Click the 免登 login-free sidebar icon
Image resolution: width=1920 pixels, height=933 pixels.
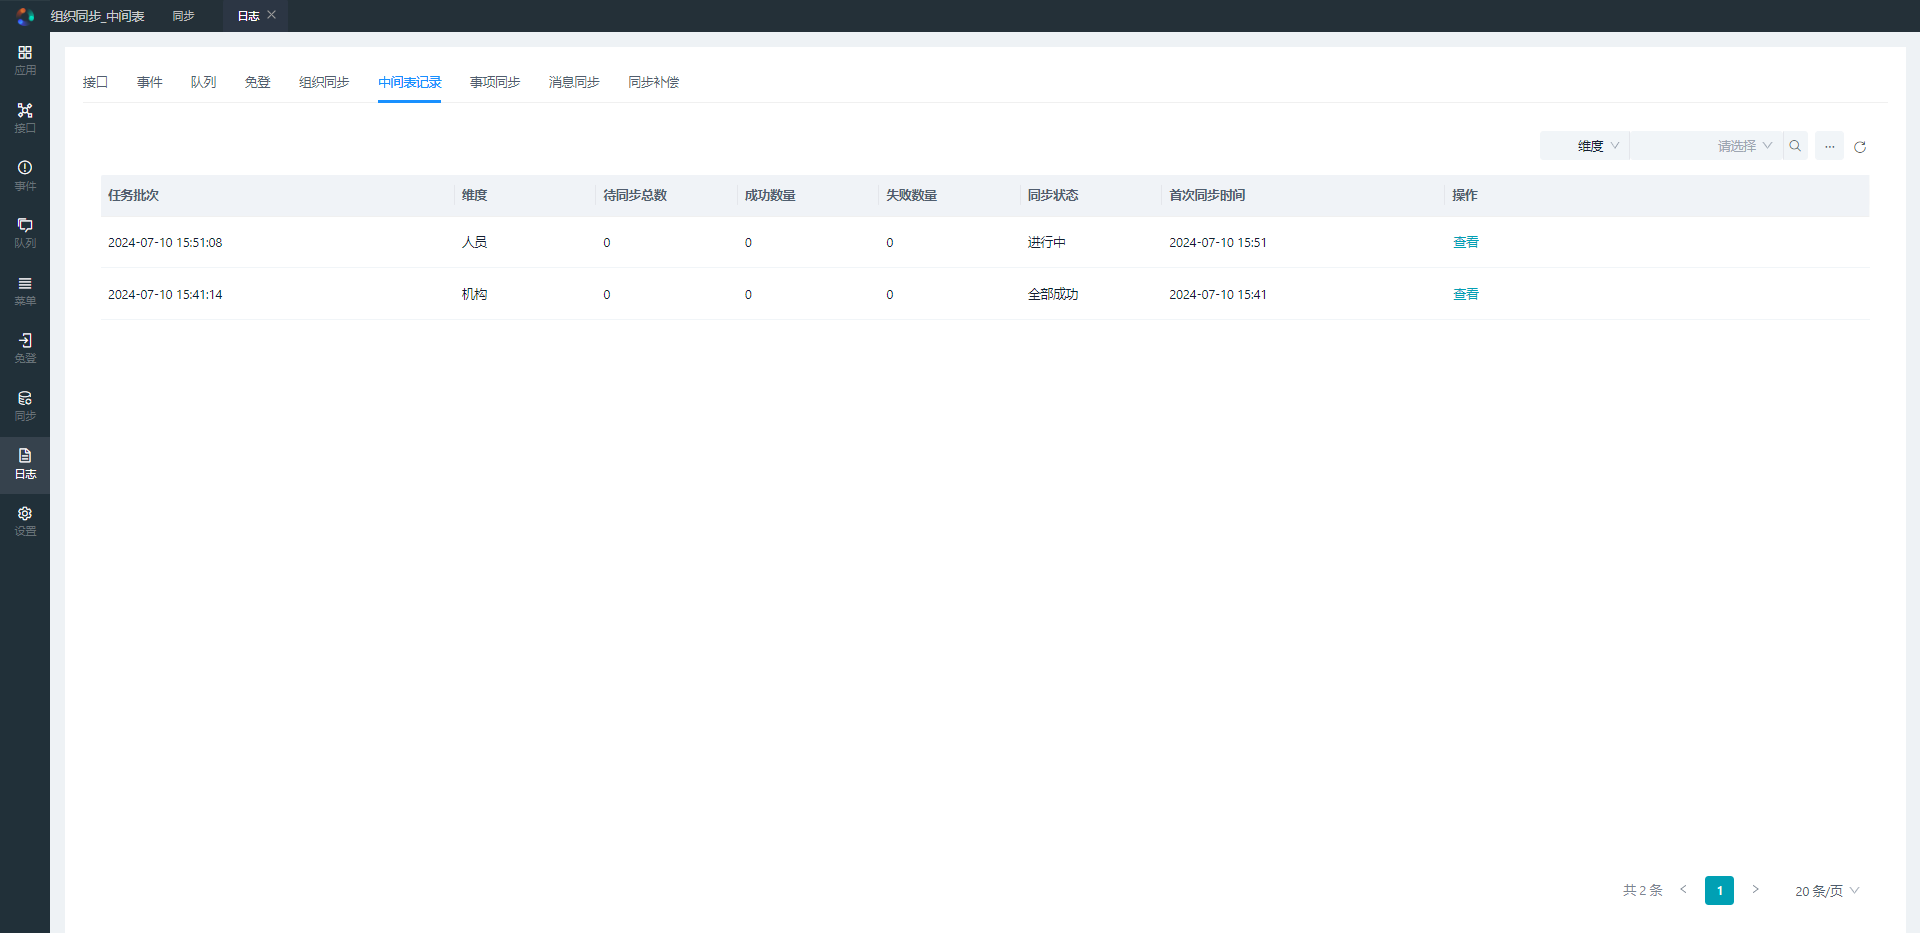(x=25, y=347)
